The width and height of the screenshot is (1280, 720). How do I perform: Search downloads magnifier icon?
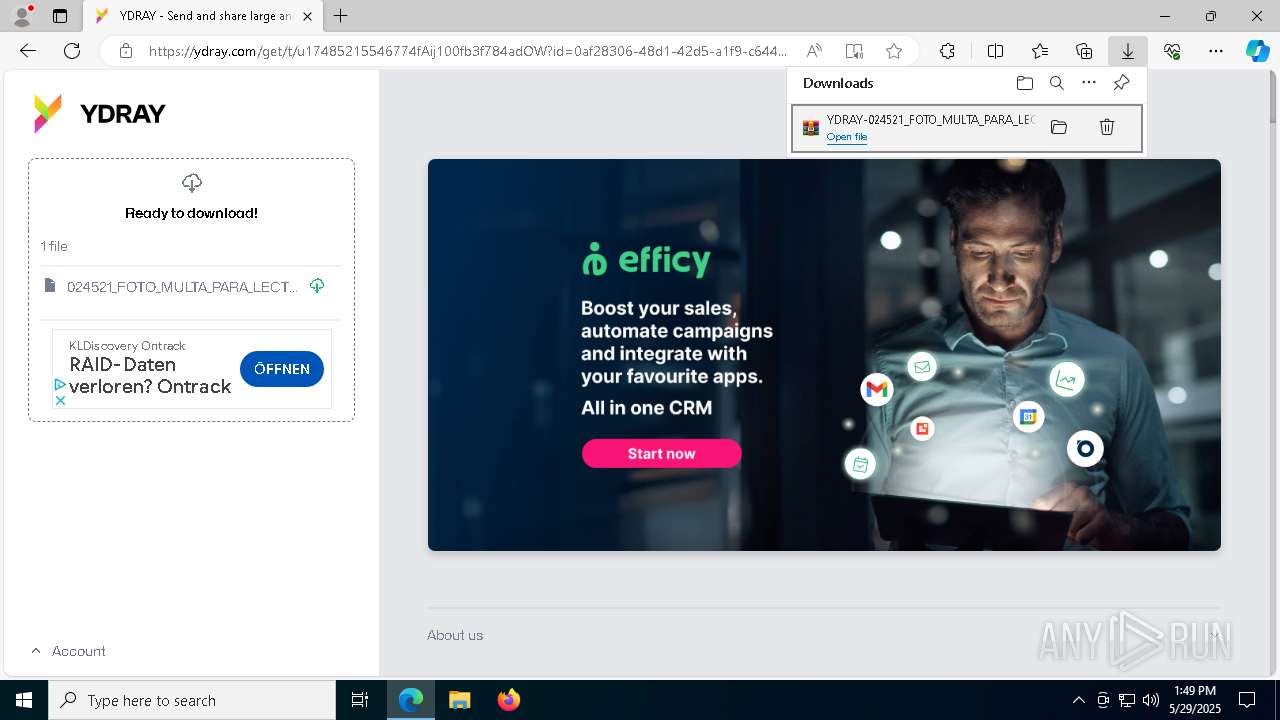(1057, 83)
